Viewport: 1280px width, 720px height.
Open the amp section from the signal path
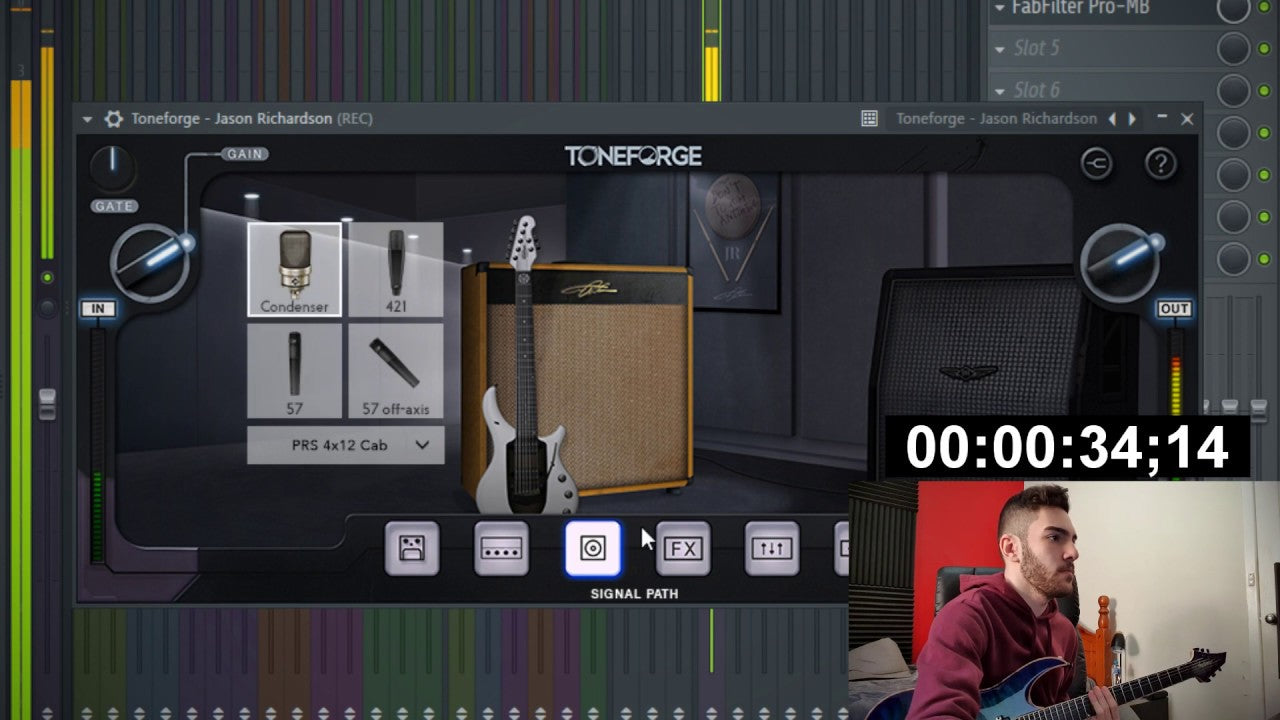pyautogui.click(x=501, y=549)
